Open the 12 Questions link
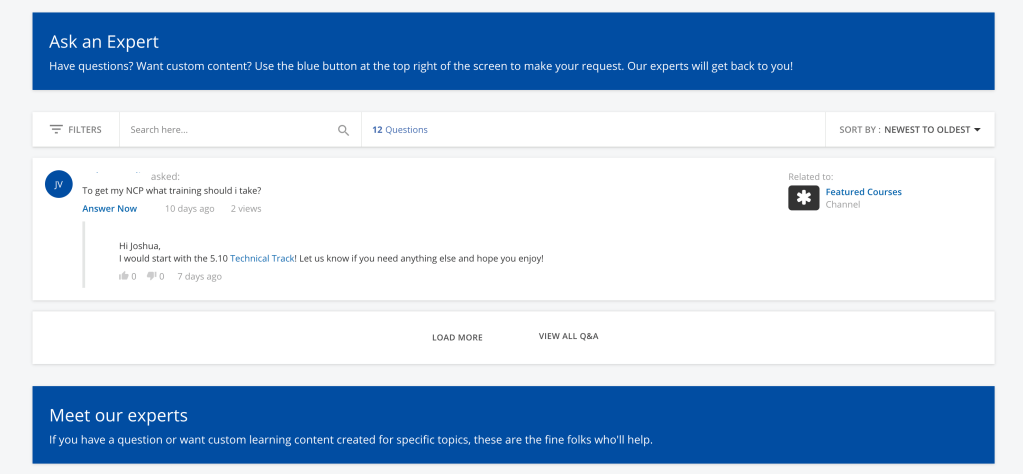 point(399,130)
